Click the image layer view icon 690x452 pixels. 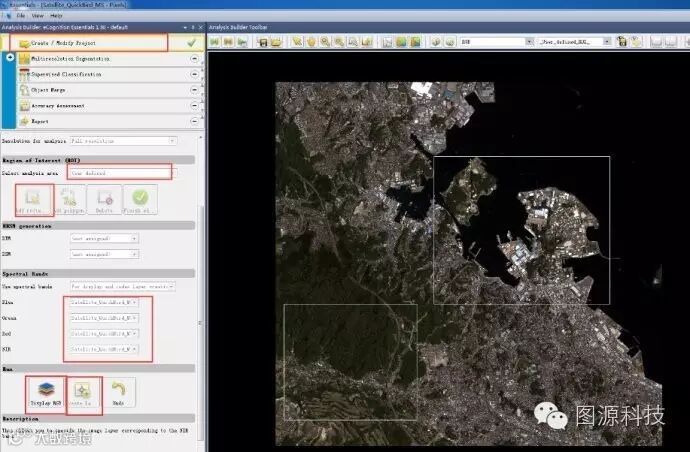(387, 42)
